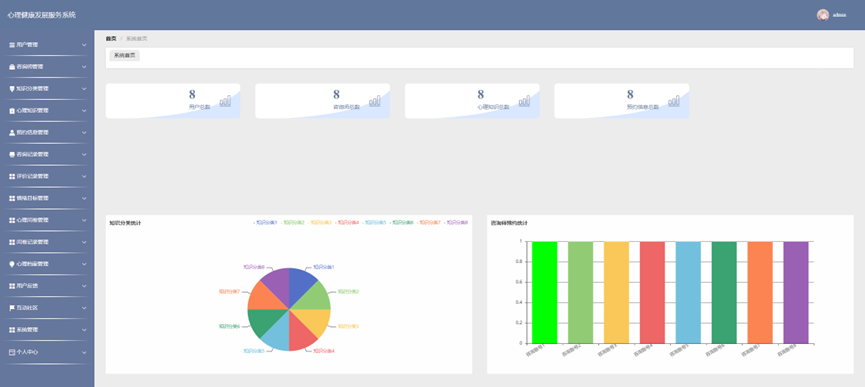Click the 心理知识管理 sidebar icon

coord(12,111)
